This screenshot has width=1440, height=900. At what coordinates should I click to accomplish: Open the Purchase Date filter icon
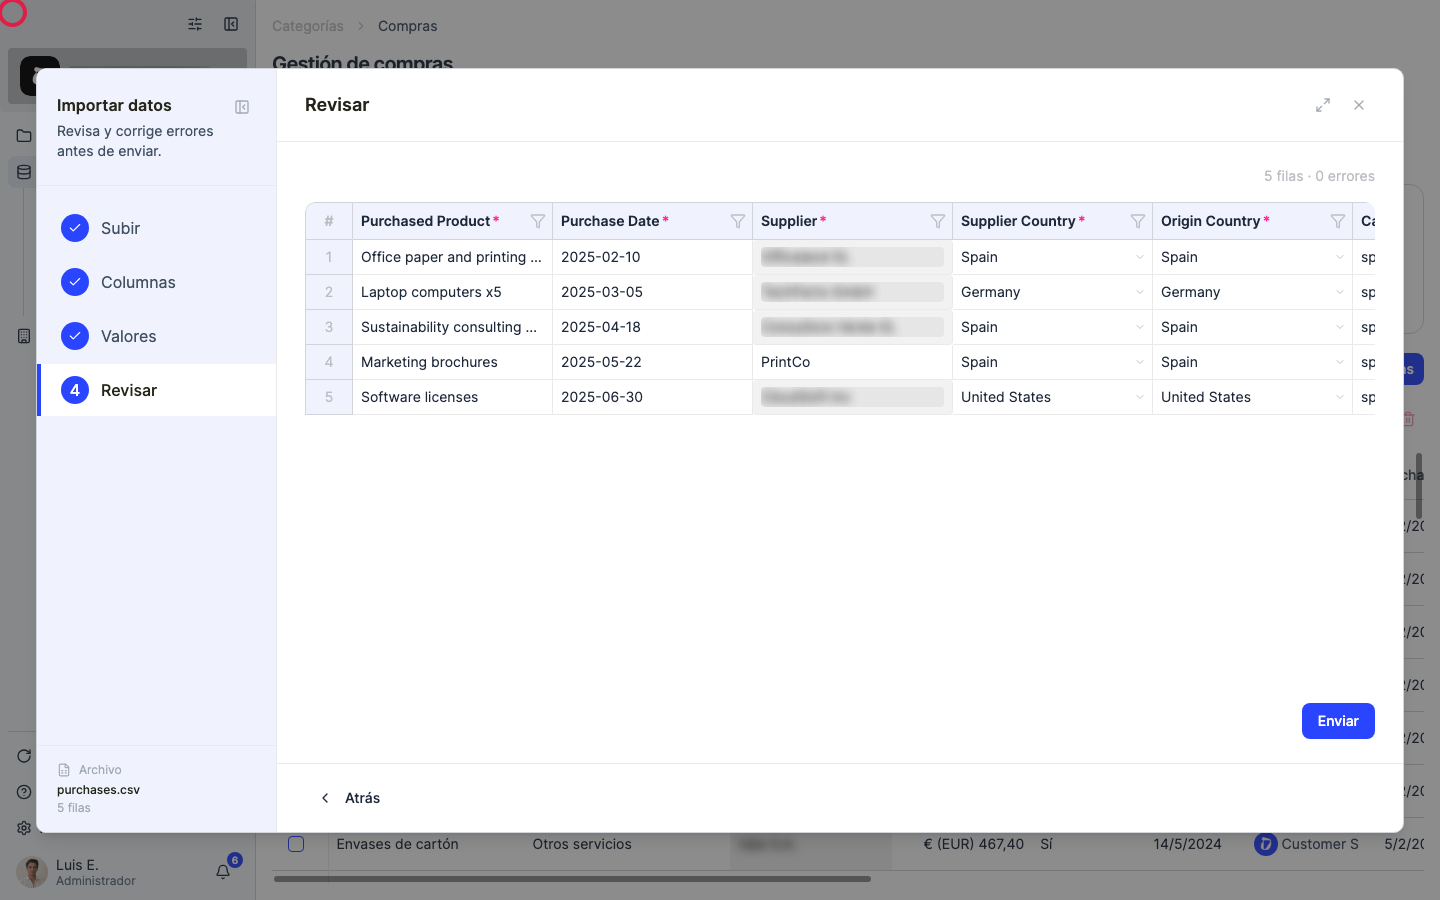(x=737, y=221)
